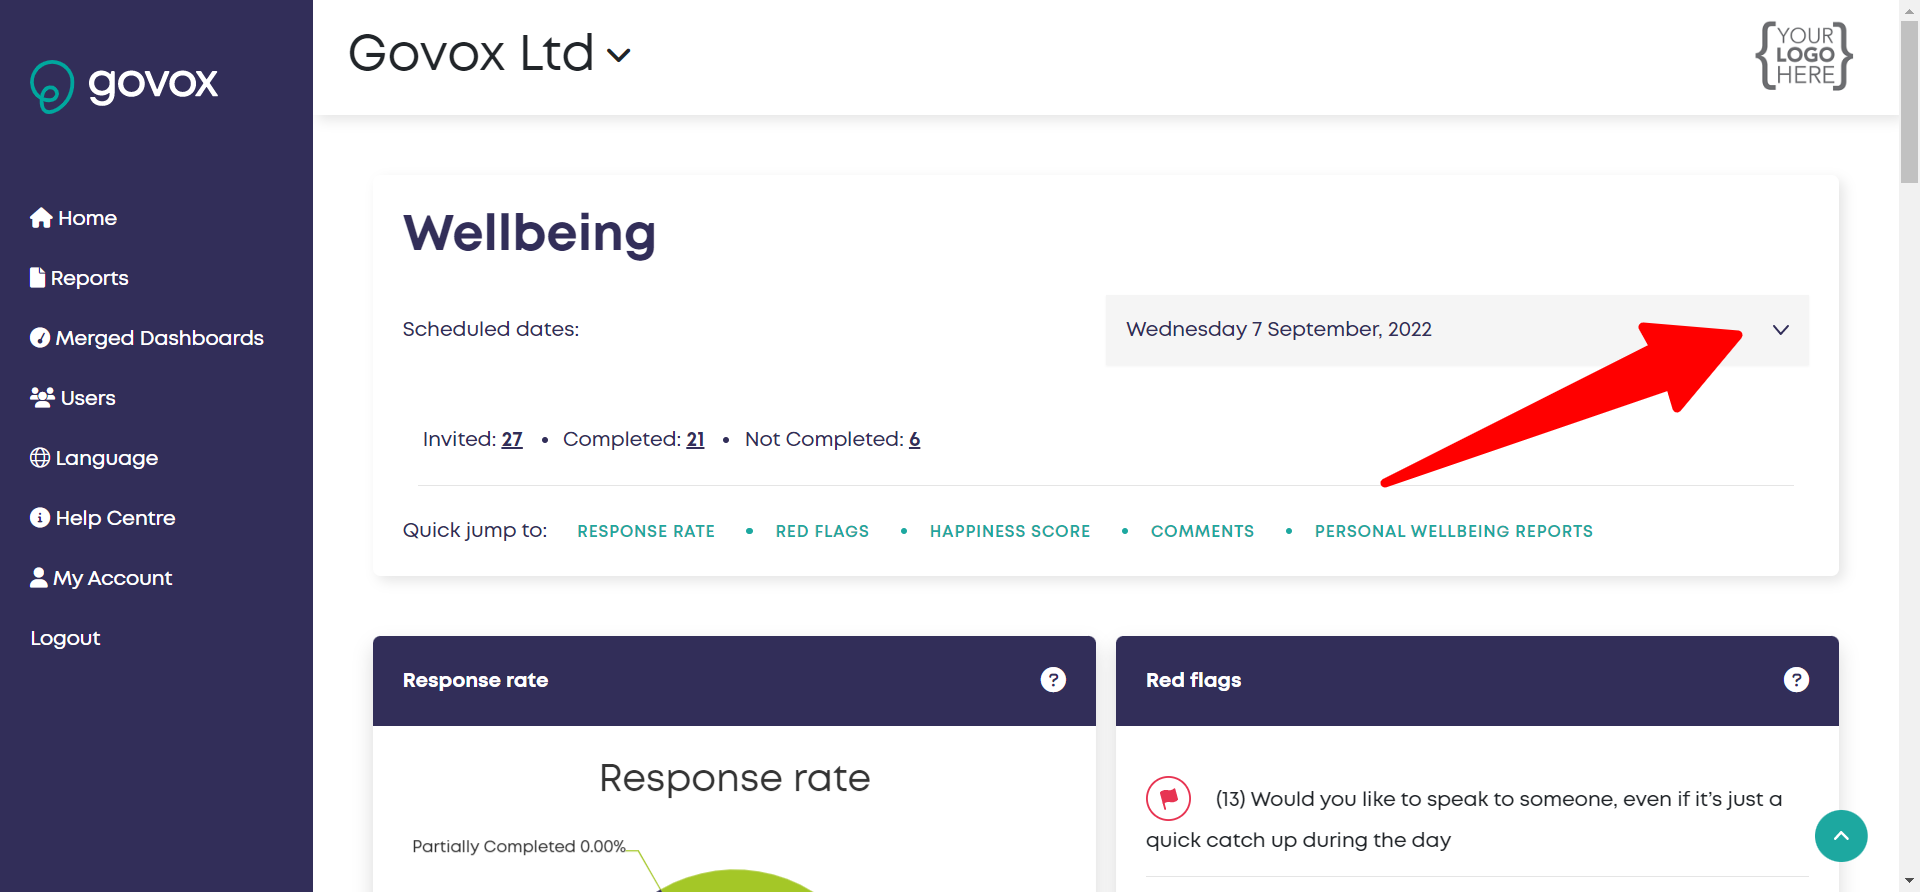
Task: Click the Wellbeing heading
Action: [529, 233]
